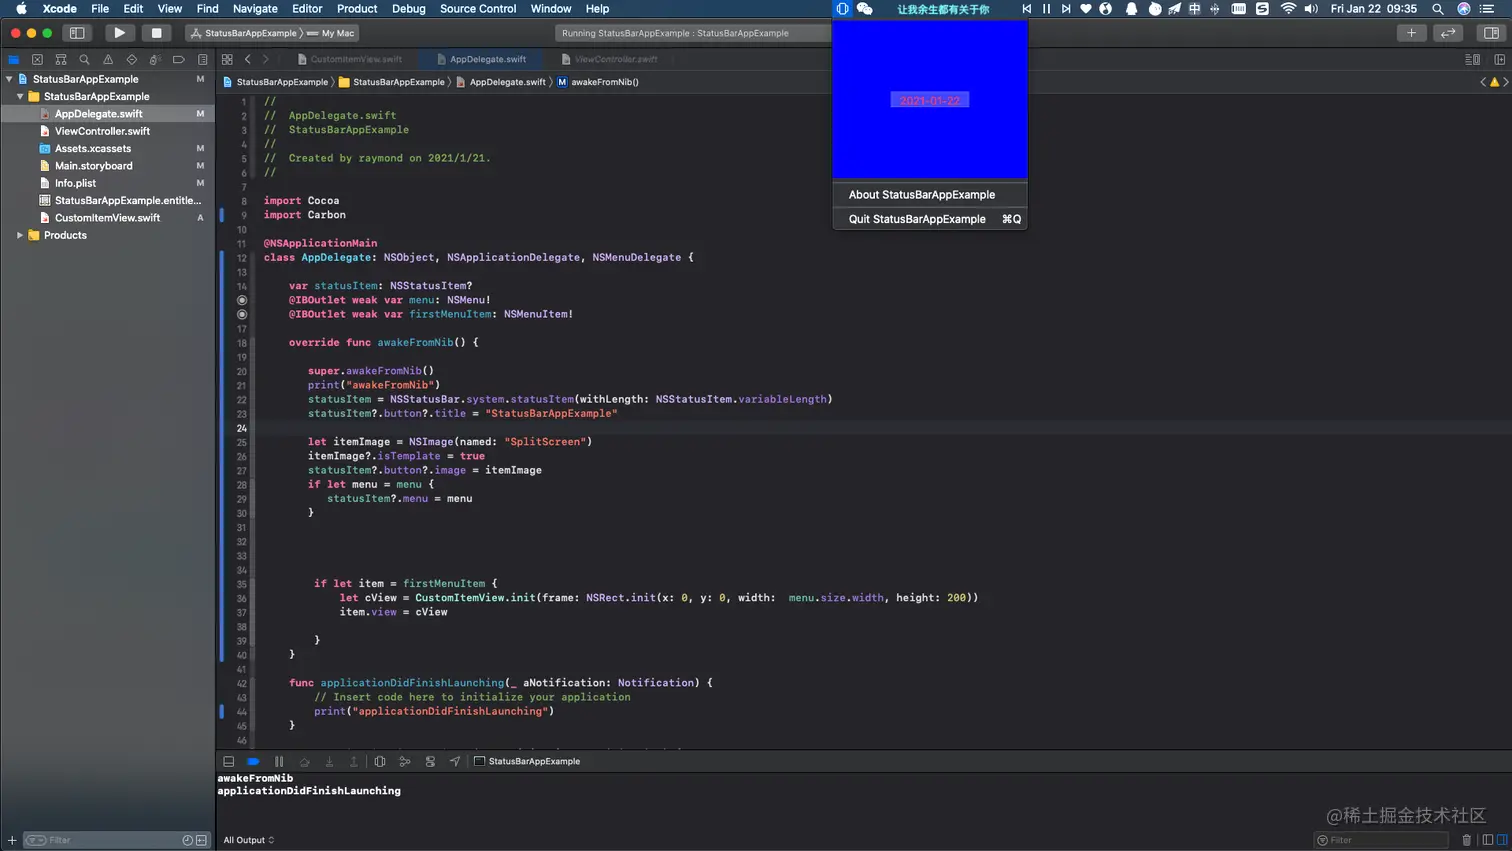Click the Spotlight search icon in menu bar

tap(1438, 9)
